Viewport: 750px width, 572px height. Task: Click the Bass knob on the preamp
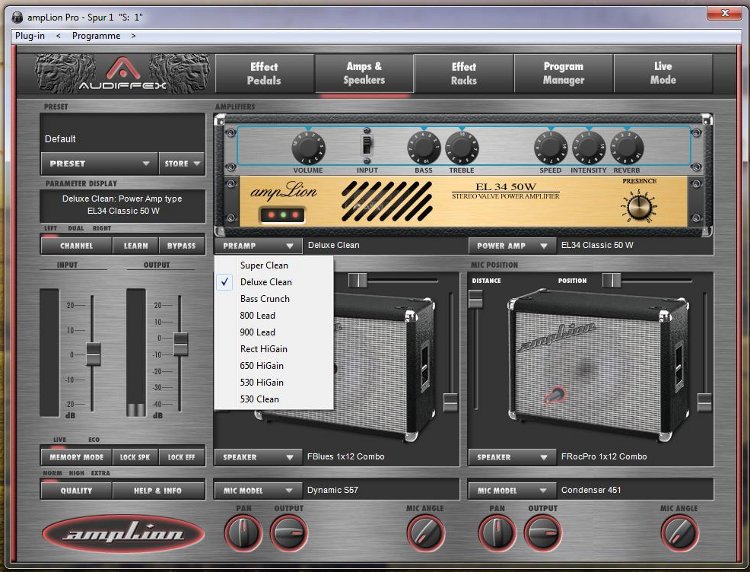click(424, 148)
